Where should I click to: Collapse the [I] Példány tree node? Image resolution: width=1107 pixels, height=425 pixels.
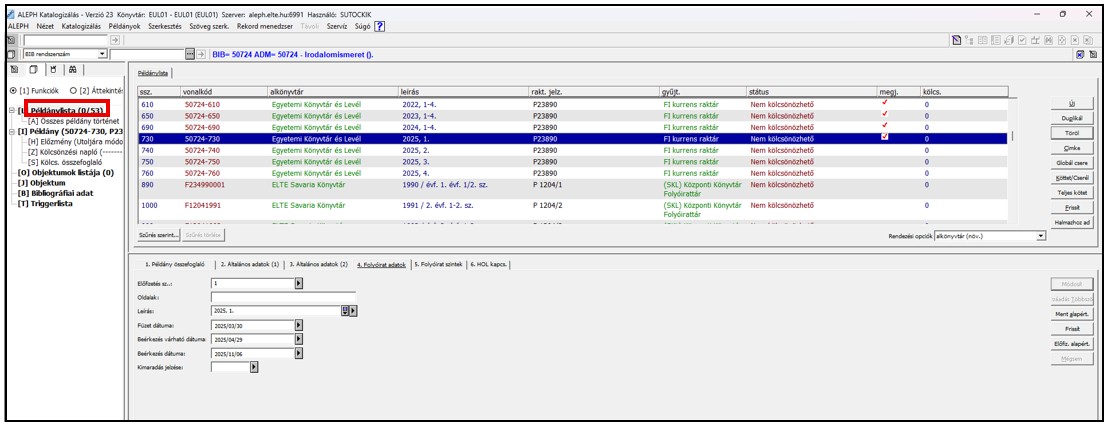pyautogui.click(x=12, y=131)
